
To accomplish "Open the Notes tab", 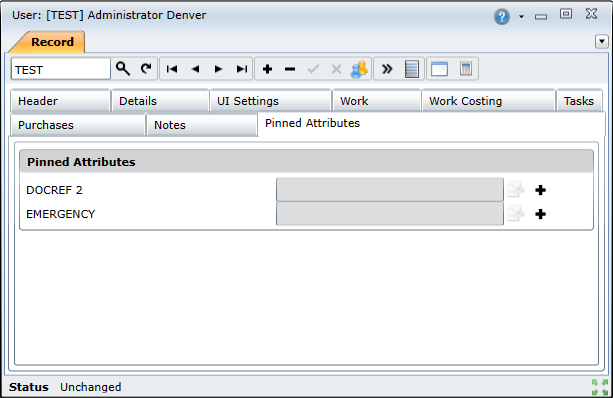I will [201, 125].
